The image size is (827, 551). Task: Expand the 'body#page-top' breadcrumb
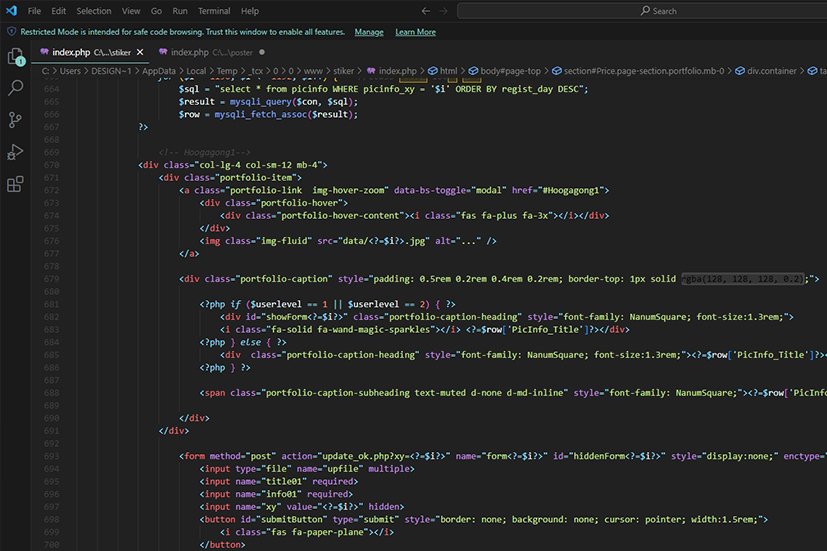pyautogui.click(x=509, y=71)
